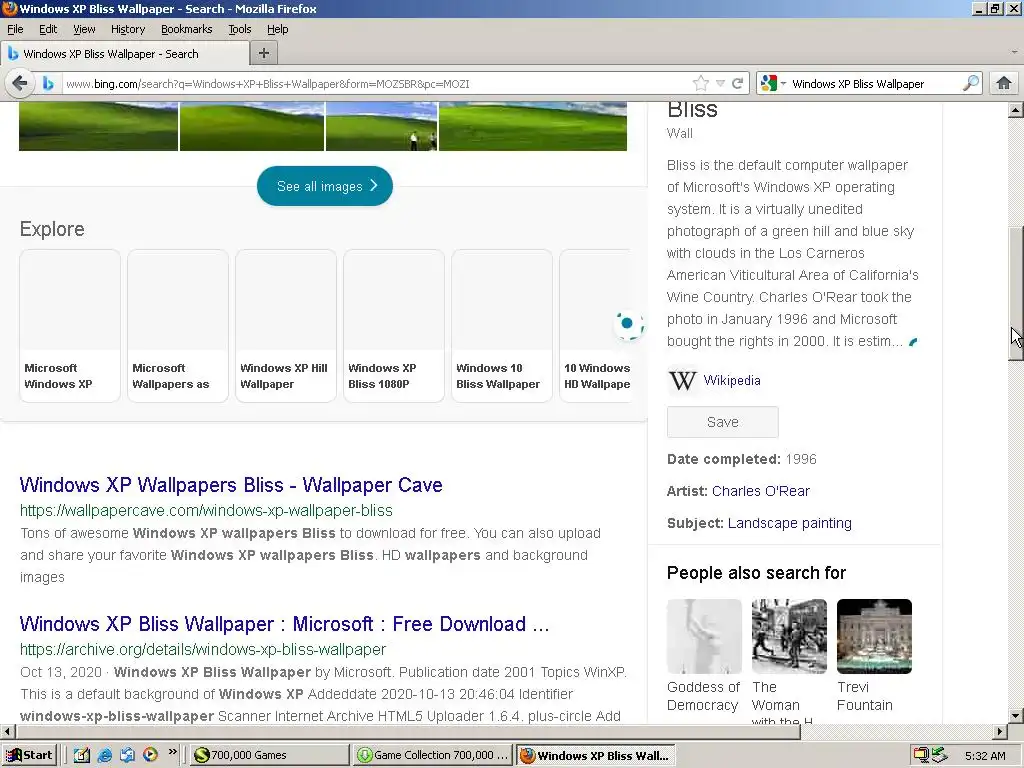Open the Microsoft Windows XP explore card
This screenshot has height=768, width=1024.
coord(70,326)
